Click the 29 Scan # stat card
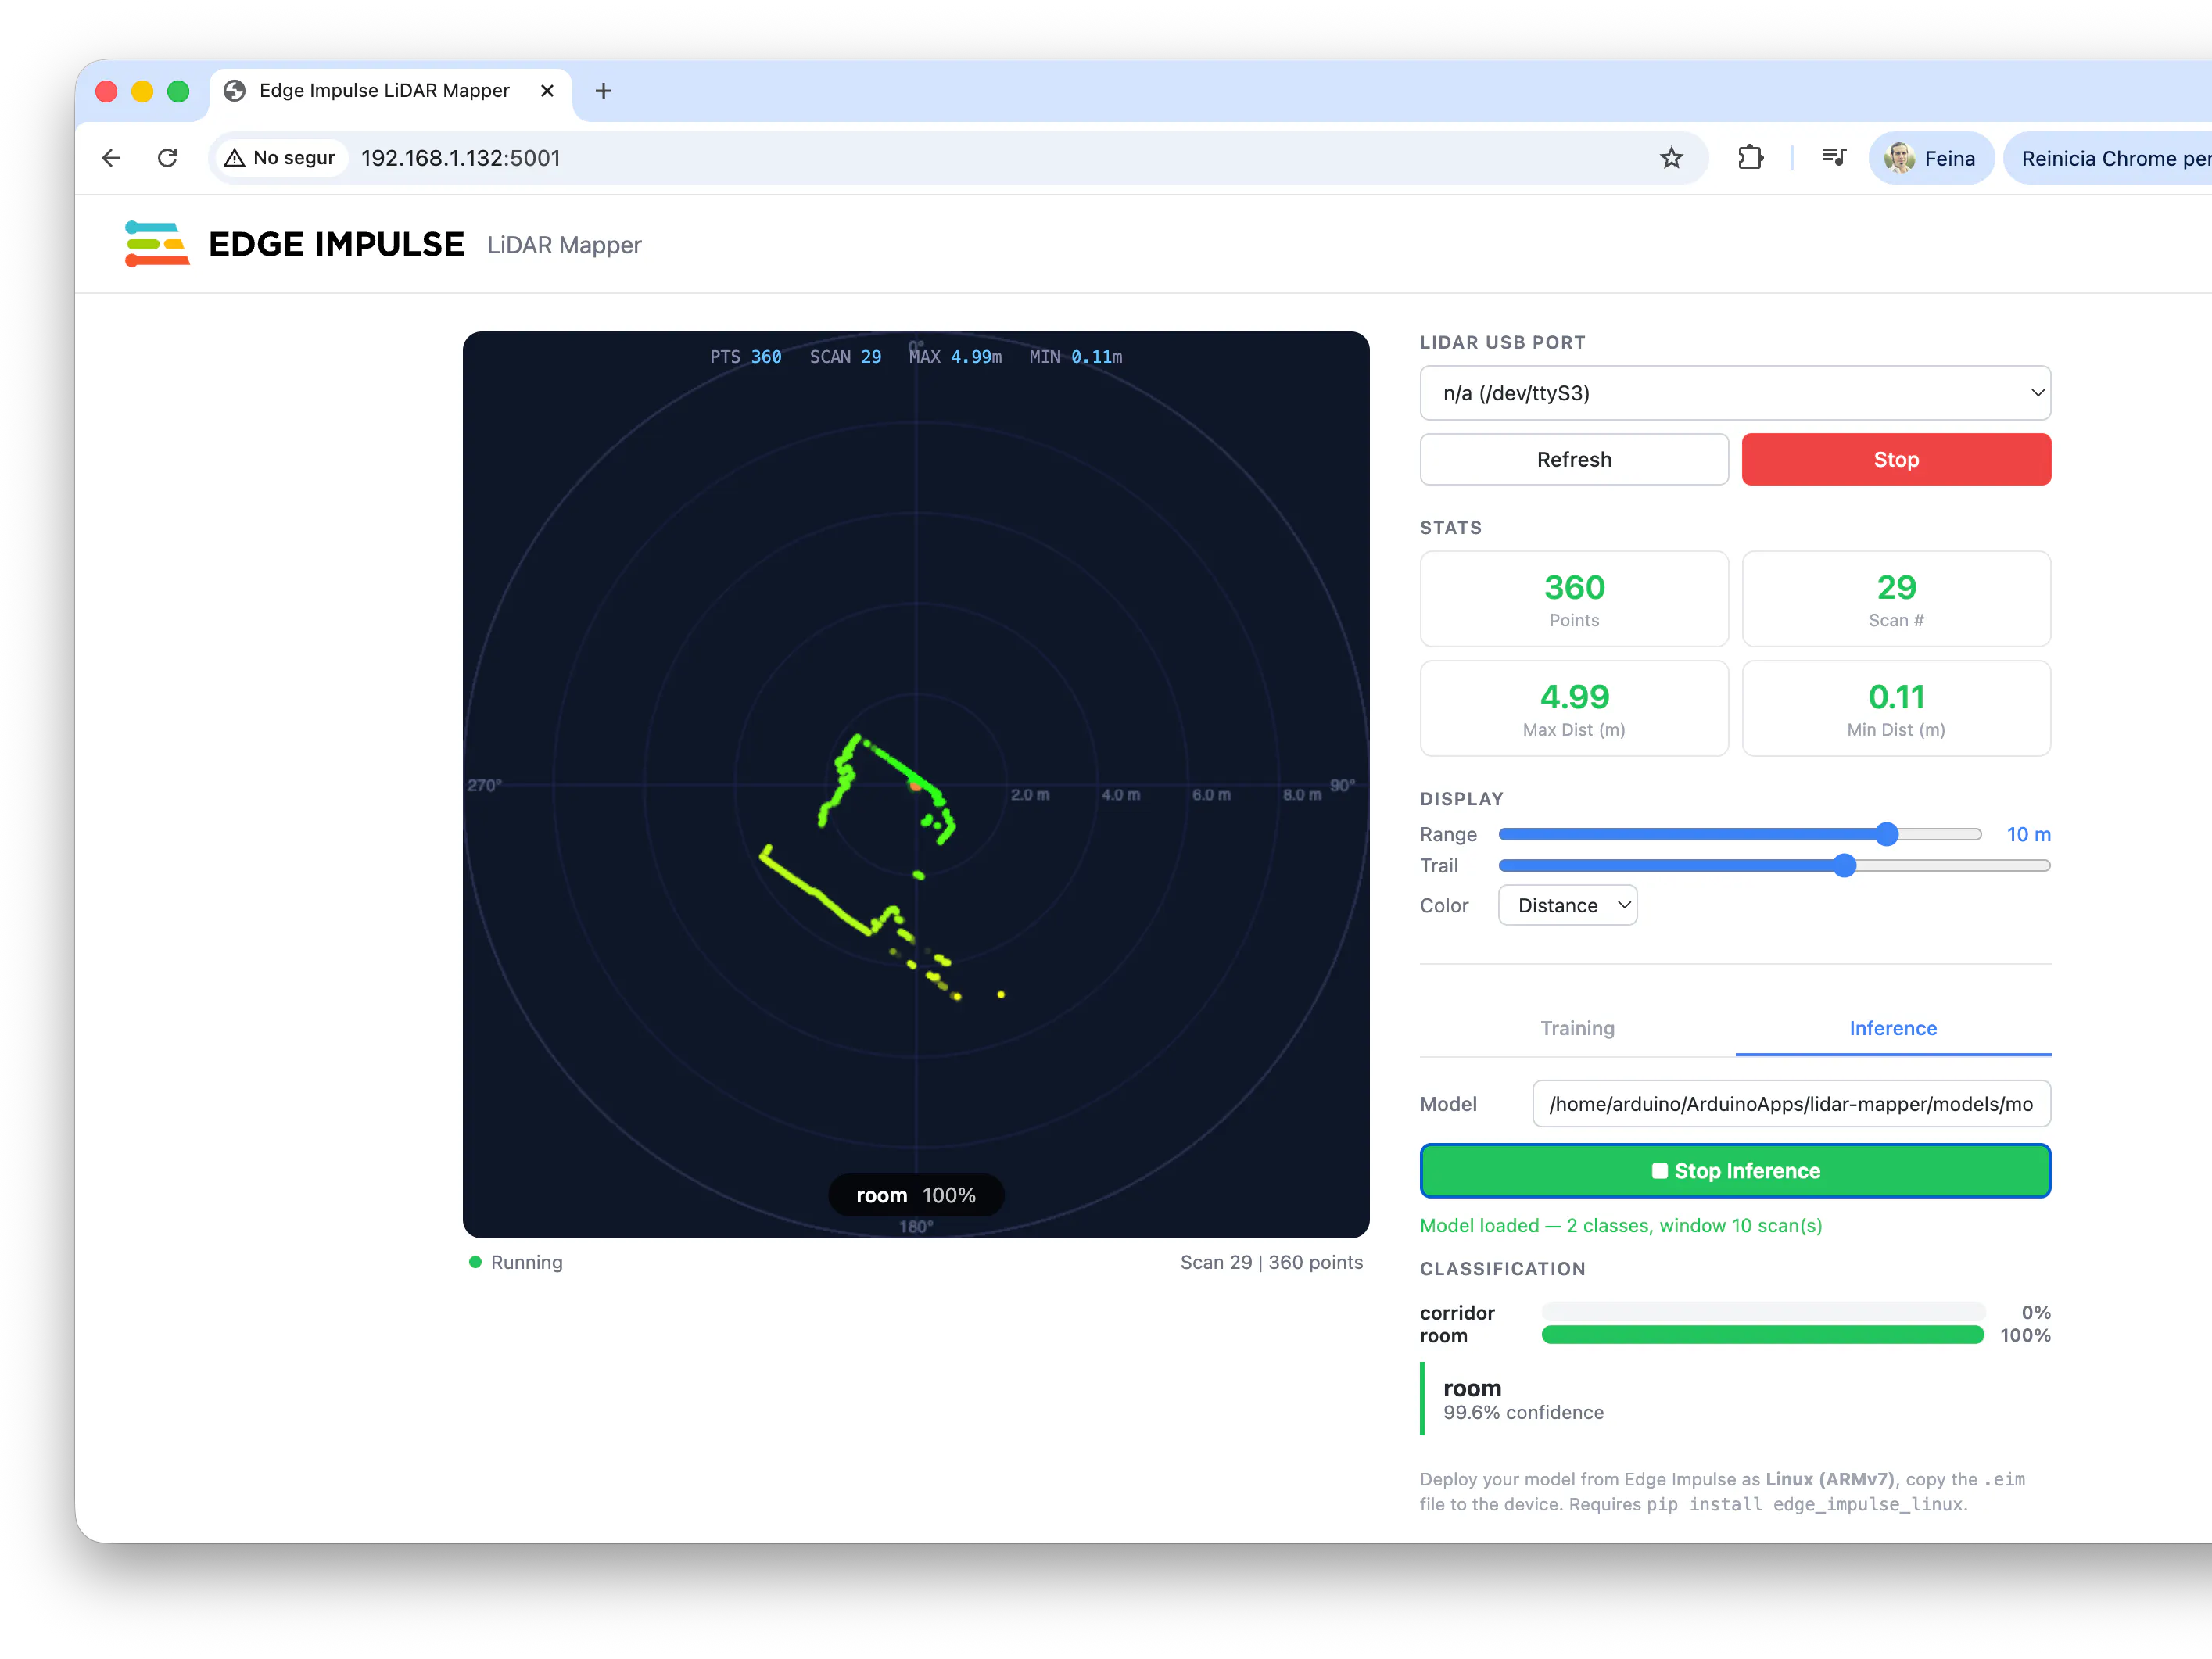The image size is (2212, 1659). point(1896,599)
